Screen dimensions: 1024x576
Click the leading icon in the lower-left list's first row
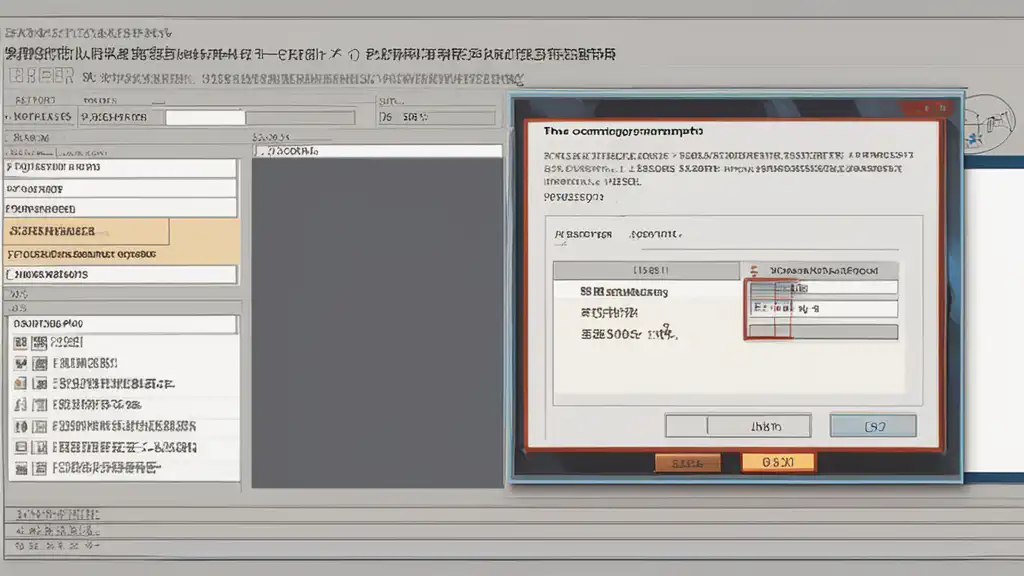[x=21, y=342]
